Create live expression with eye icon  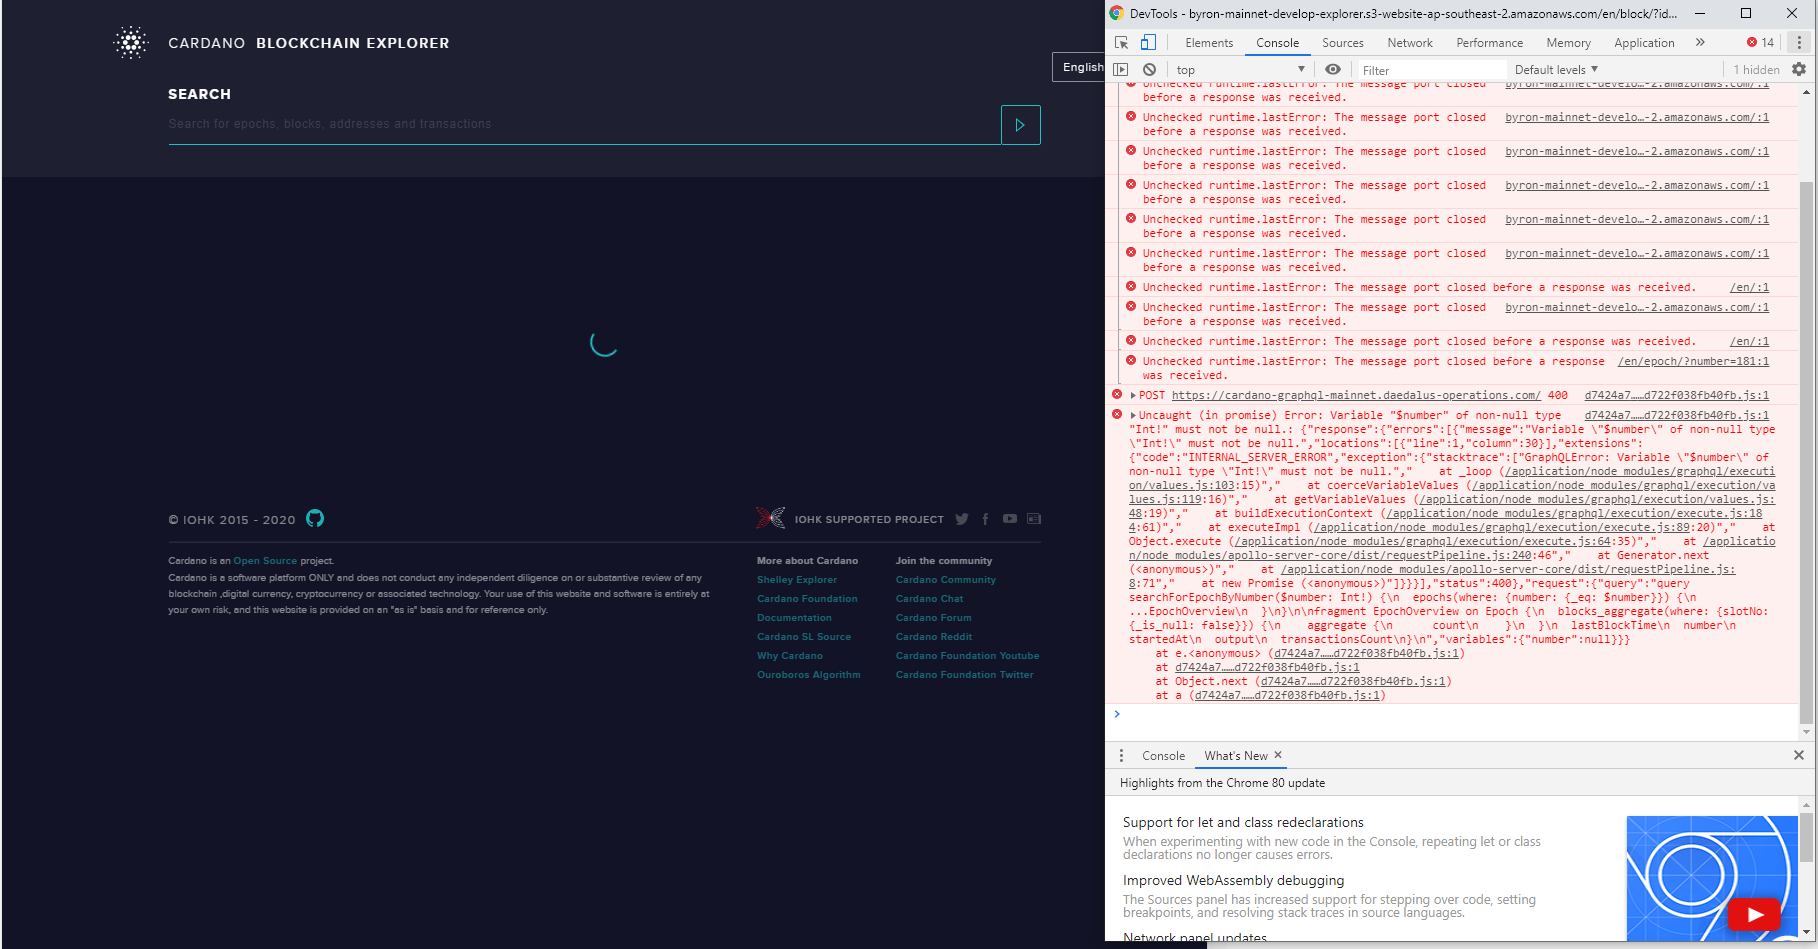1332,70
